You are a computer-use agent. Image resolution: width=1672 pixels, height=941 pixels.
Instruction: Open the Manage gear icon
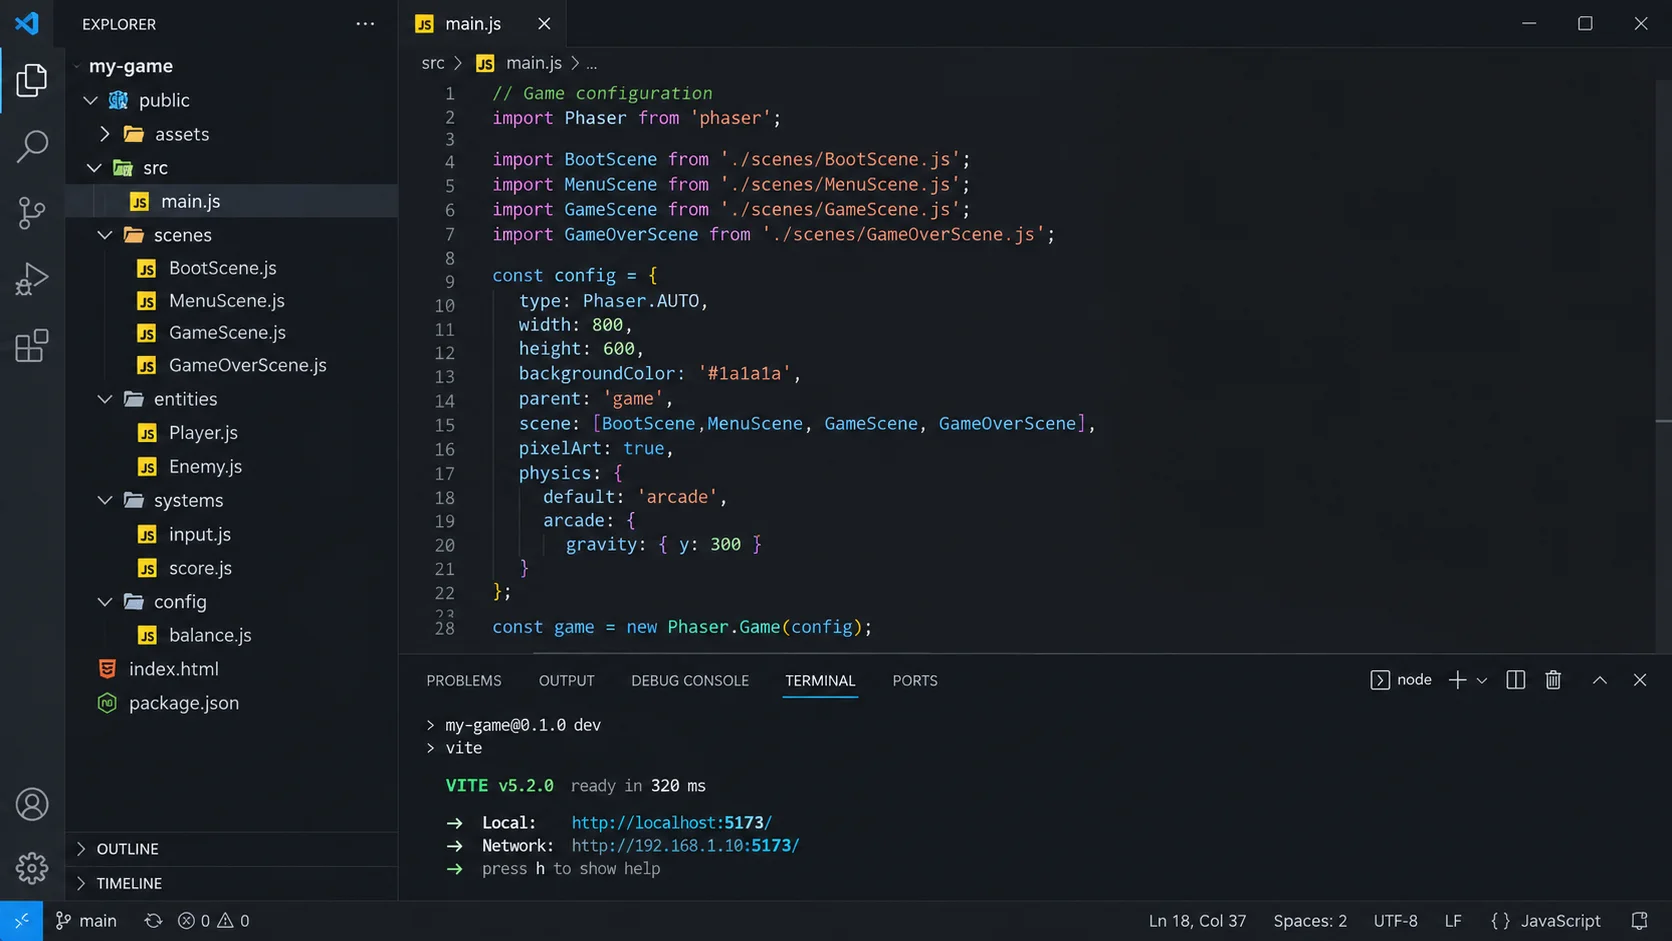[x=32, y=868]
